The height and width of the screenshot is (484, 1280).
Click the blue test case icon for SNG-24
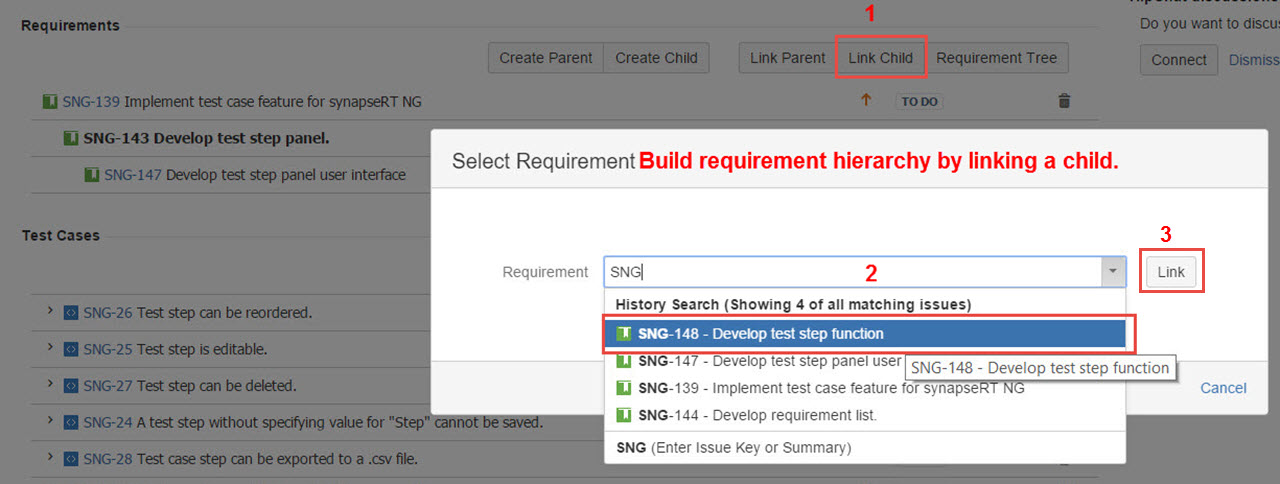point(71,423)
